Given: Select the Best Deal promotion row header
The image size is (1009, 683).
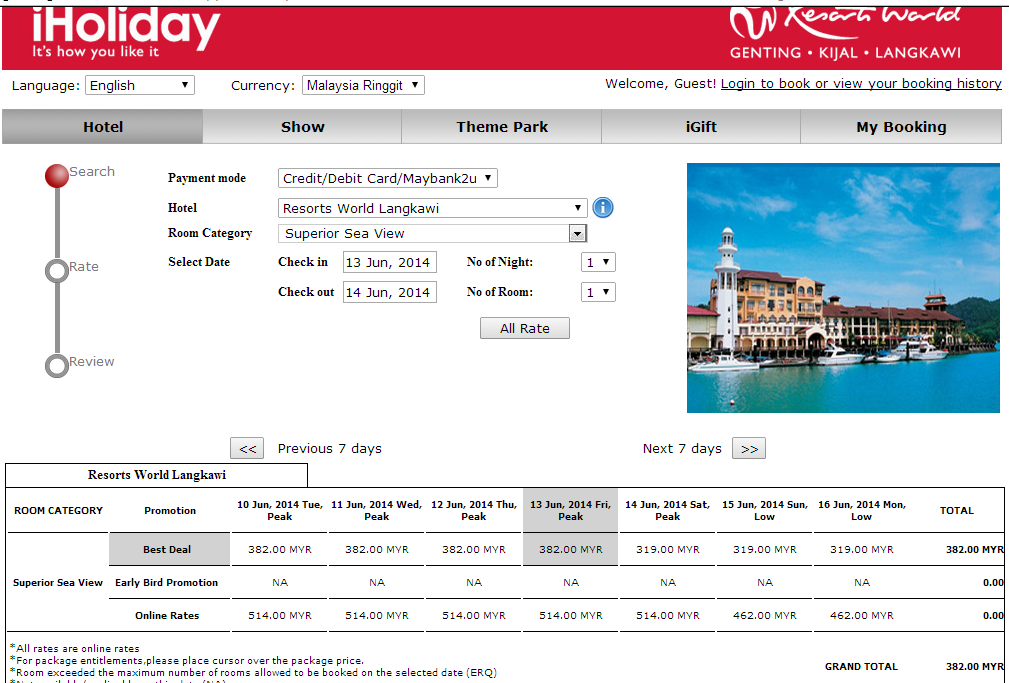Looking at the screenshot, I should tap(169, 549).
